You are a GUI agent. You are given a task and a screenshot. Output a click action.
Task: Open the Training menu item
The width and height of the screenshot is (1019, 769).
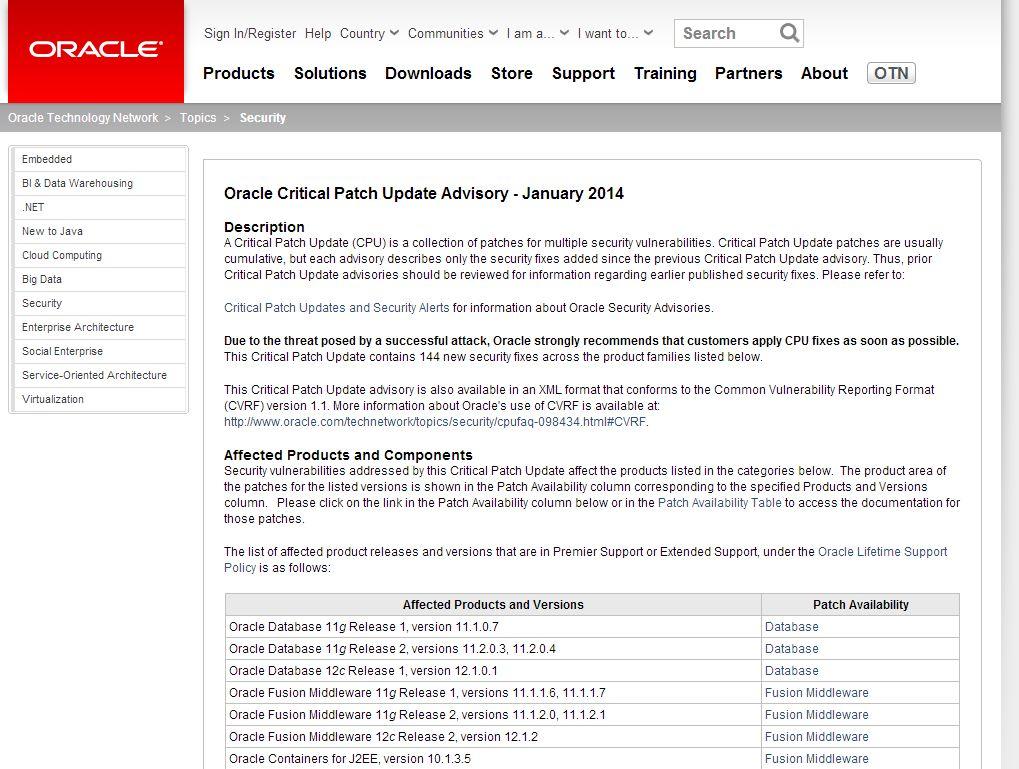(x=665, y=73)
